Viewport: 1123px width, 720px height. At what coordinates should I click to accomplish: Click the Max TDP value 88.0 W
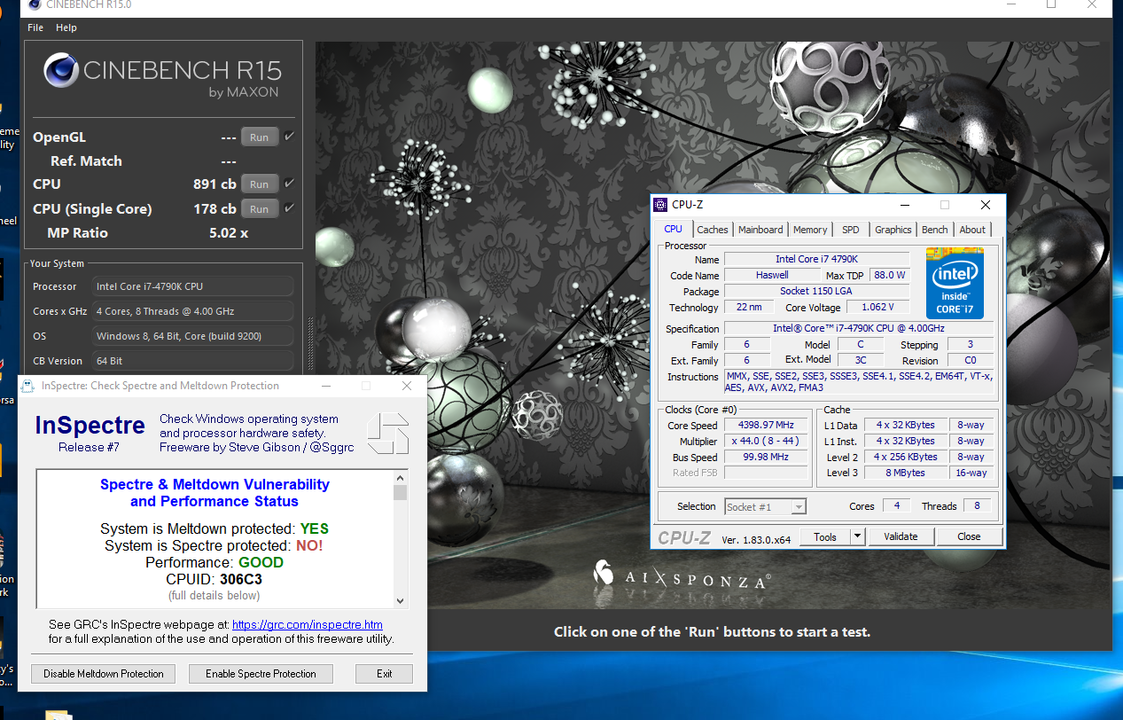[x=890, y=275]
